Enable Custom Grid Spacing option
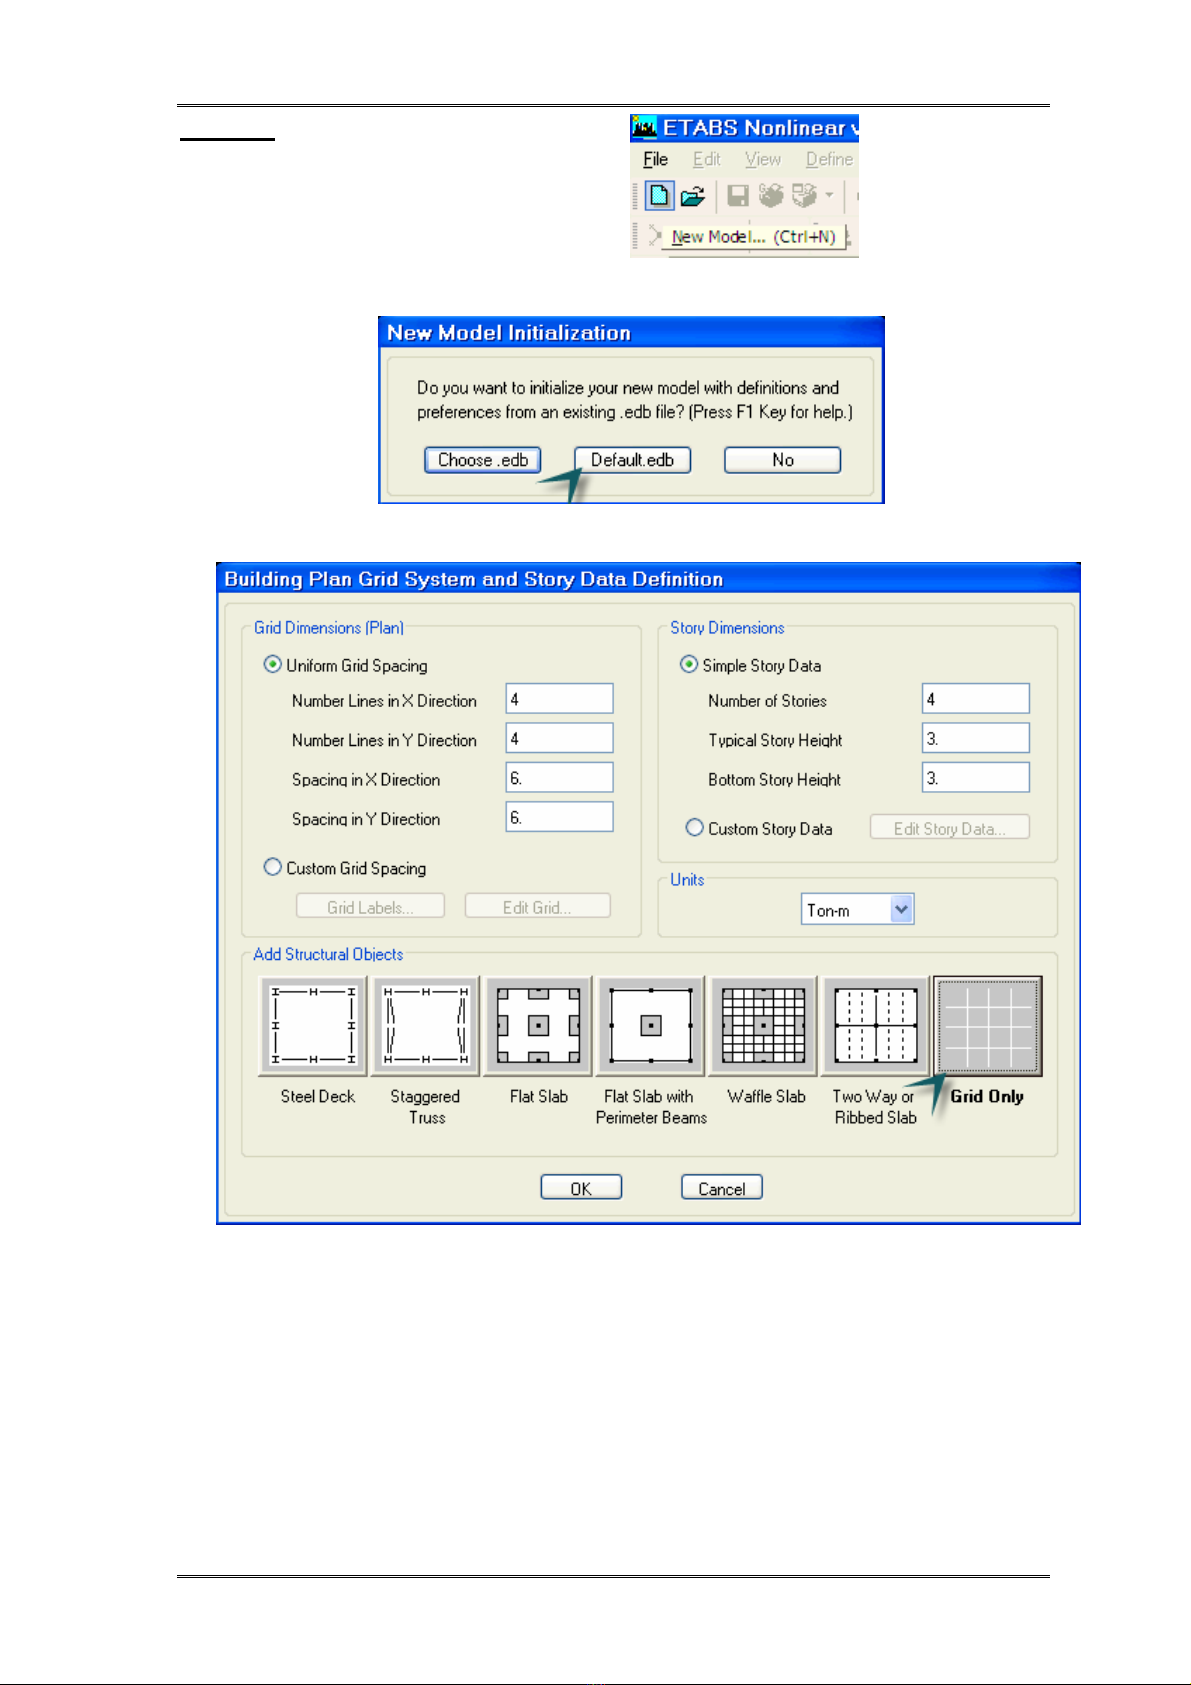 (272, 867)
